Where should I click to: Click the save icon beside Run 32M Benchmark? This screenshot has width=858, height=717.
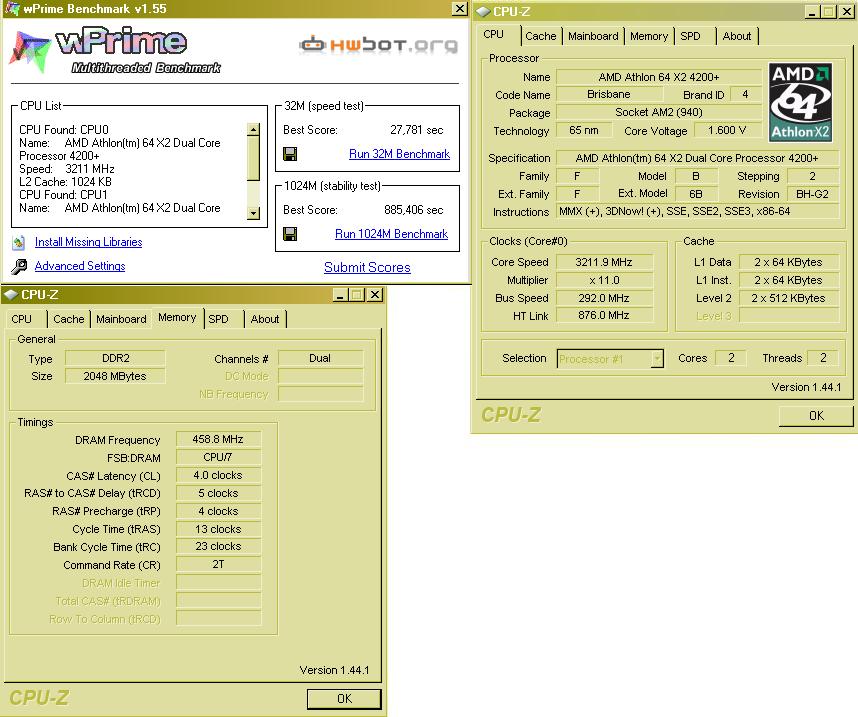[x=290, y=154]
